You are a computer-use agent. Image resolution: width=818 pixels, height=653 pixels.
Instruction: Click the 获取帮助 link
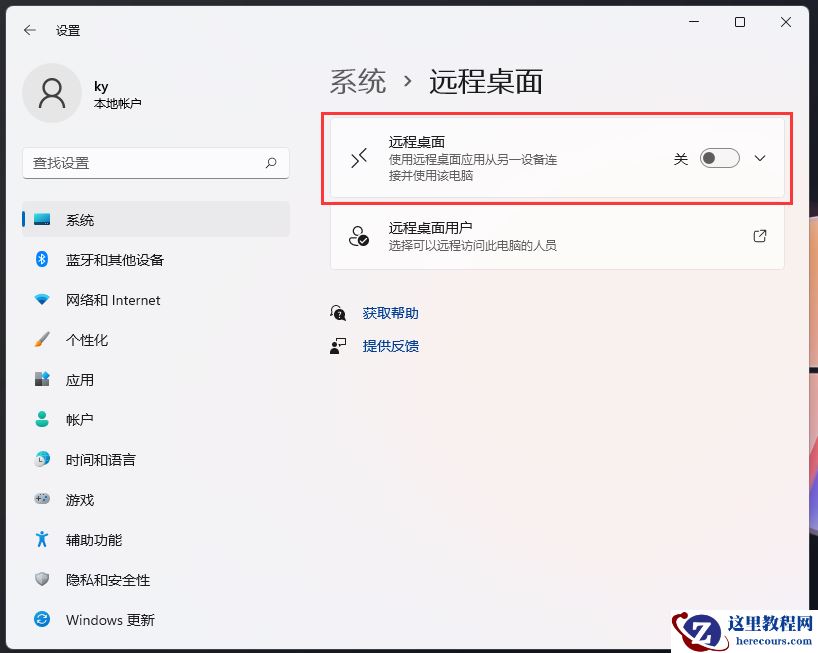pyautogui.click(x=390, y=312)
